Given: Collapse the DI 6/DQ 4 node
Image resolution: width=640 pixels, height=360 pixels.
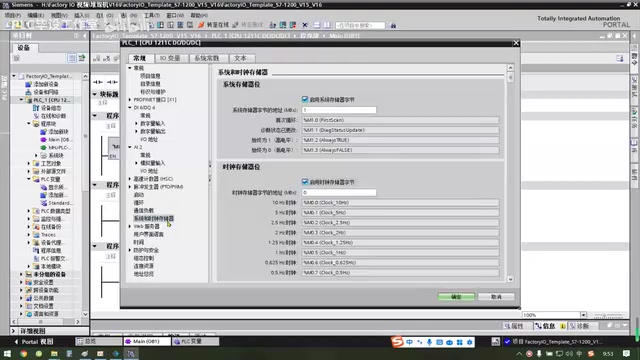Looking at the screenshot, I should tap(130, 107).
